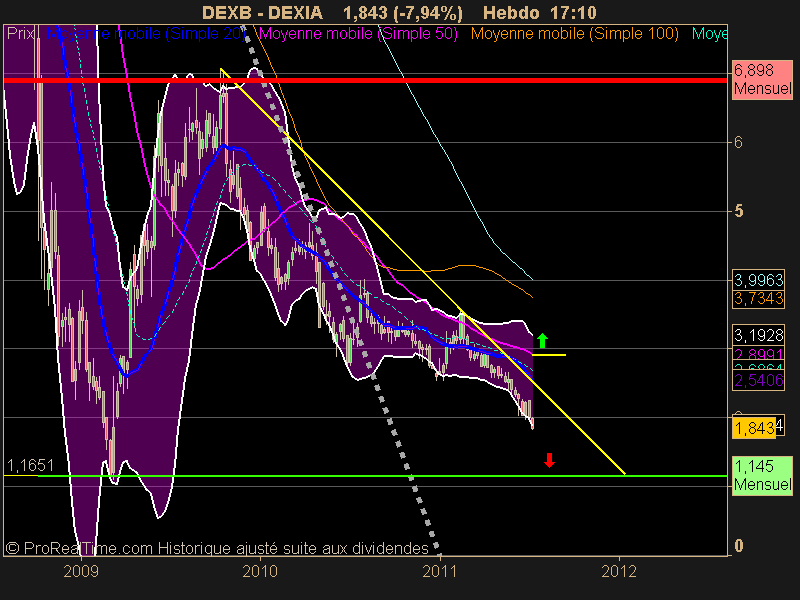
Task: Click the 2010 time axis label
Action: click(260, 571)
